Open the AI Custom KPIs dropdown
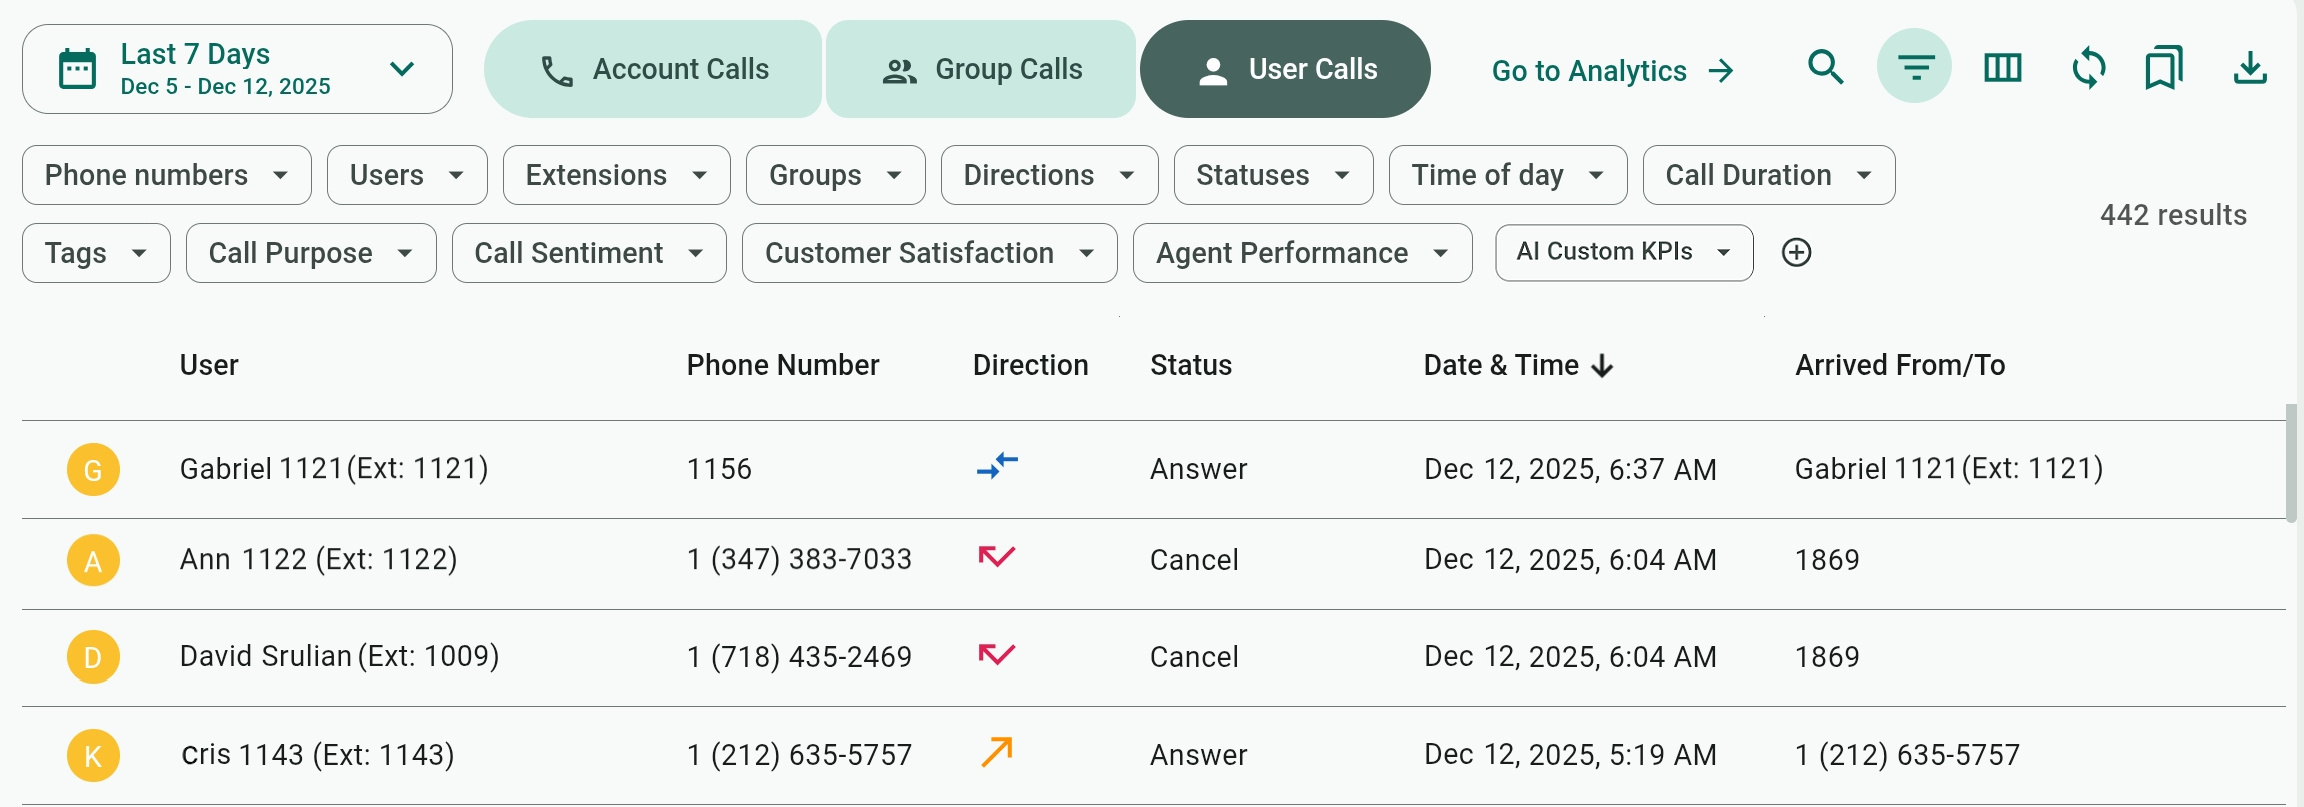This screenshot has width=2304, height=807. (1624, 252)
